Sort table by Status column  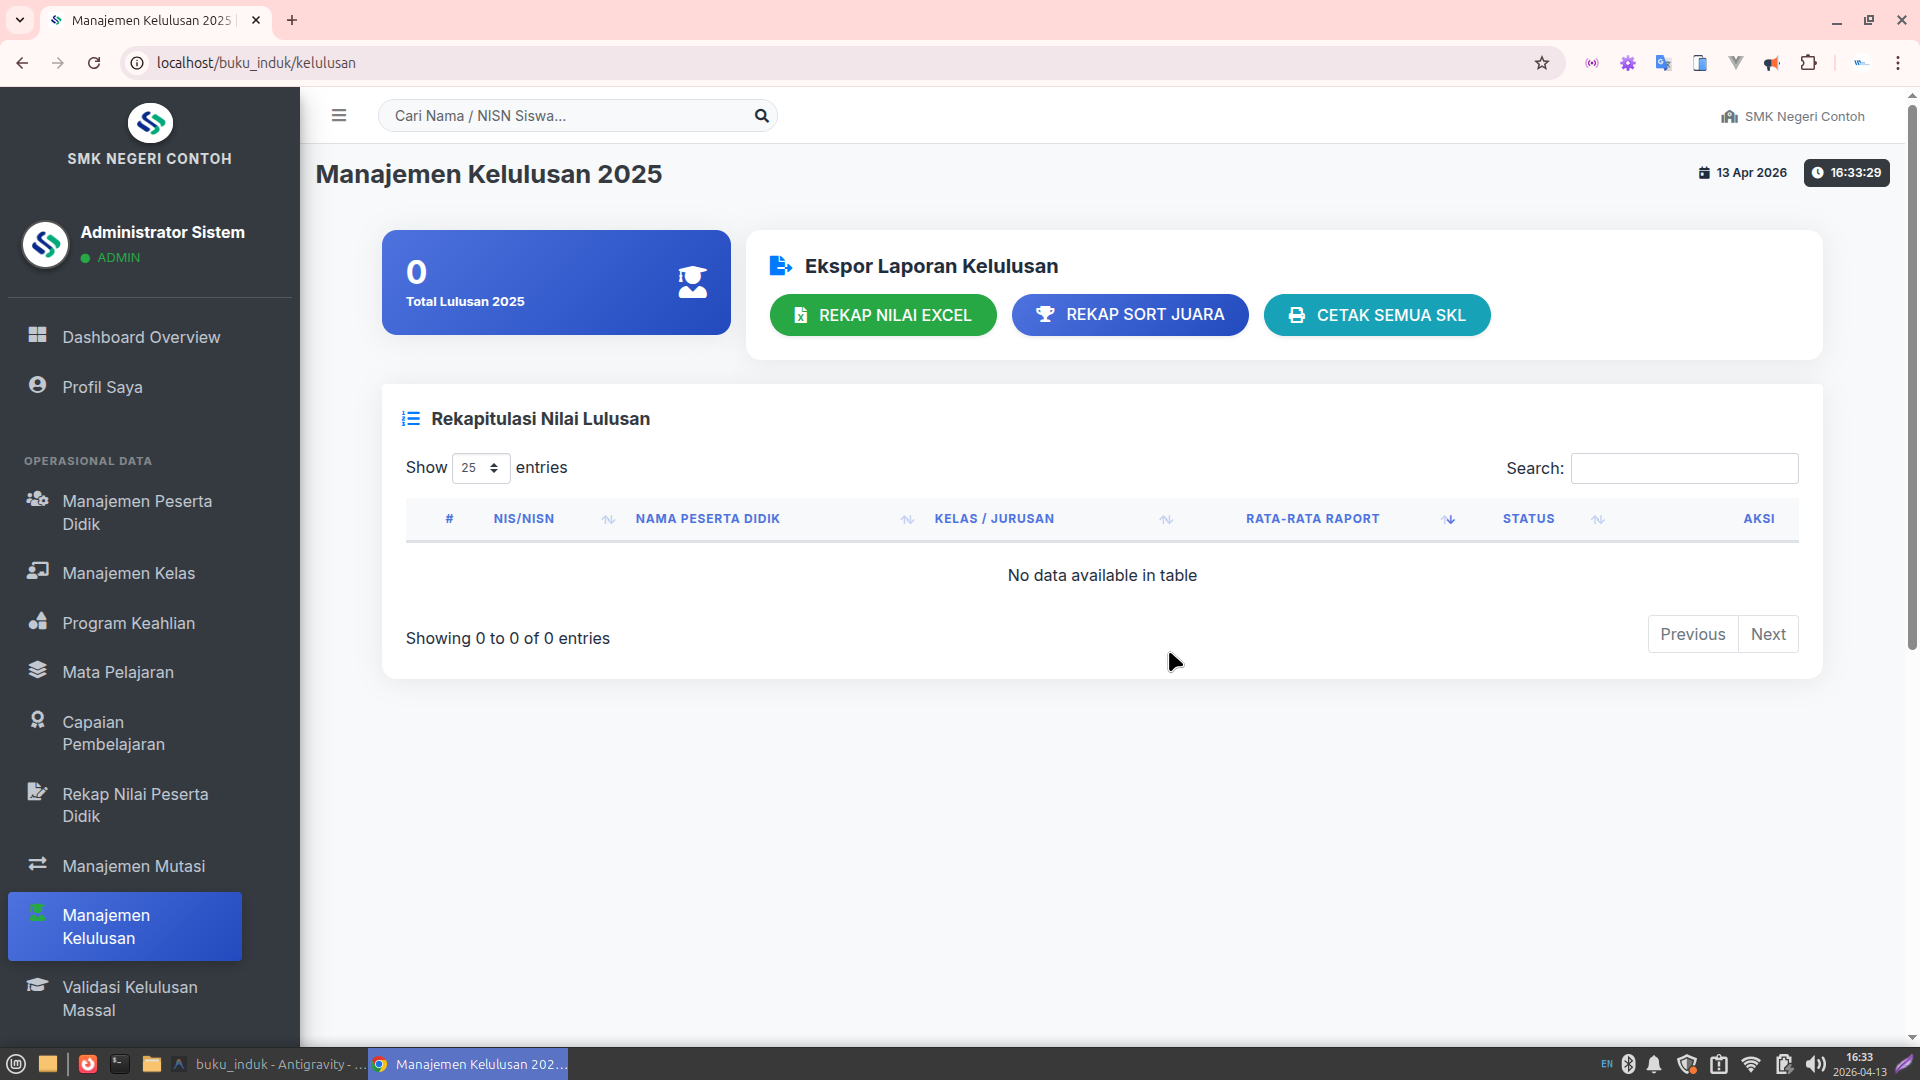tap(1528, 519)
